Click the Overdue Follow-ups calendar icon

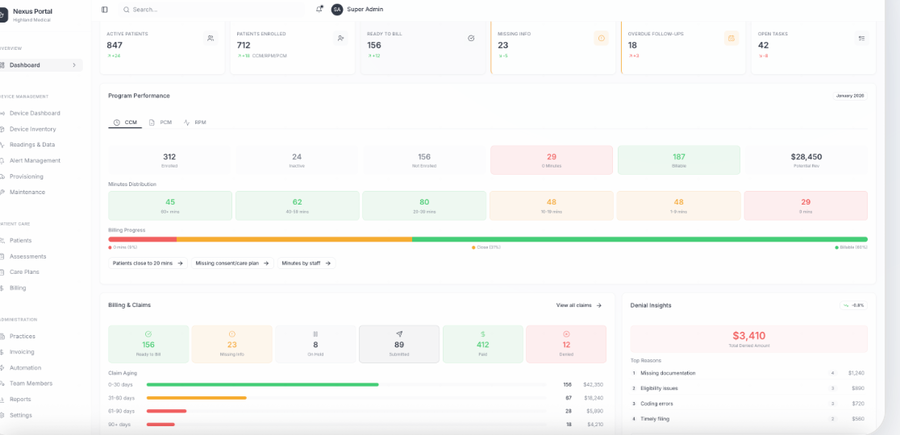pos(731,38)
